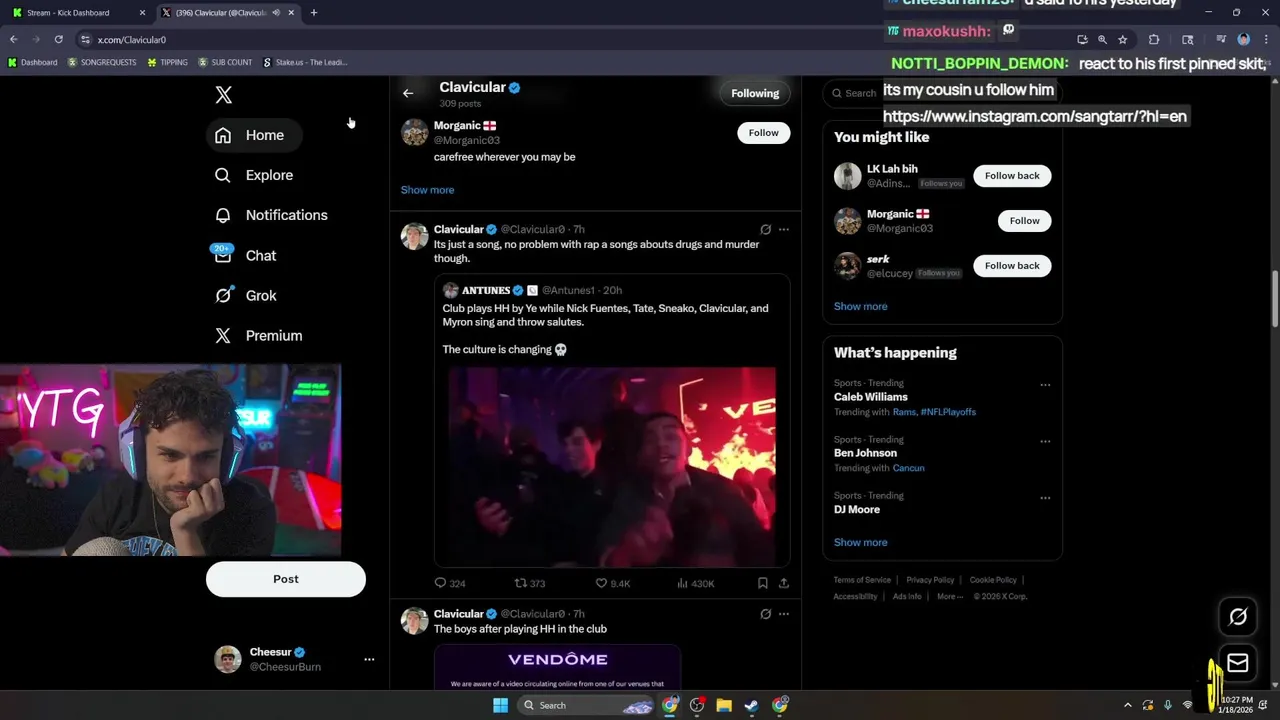Viewport: 1280px width, 720px height.
Task: Bookmark the 'Its just a song' post
Action: [763, 583]
